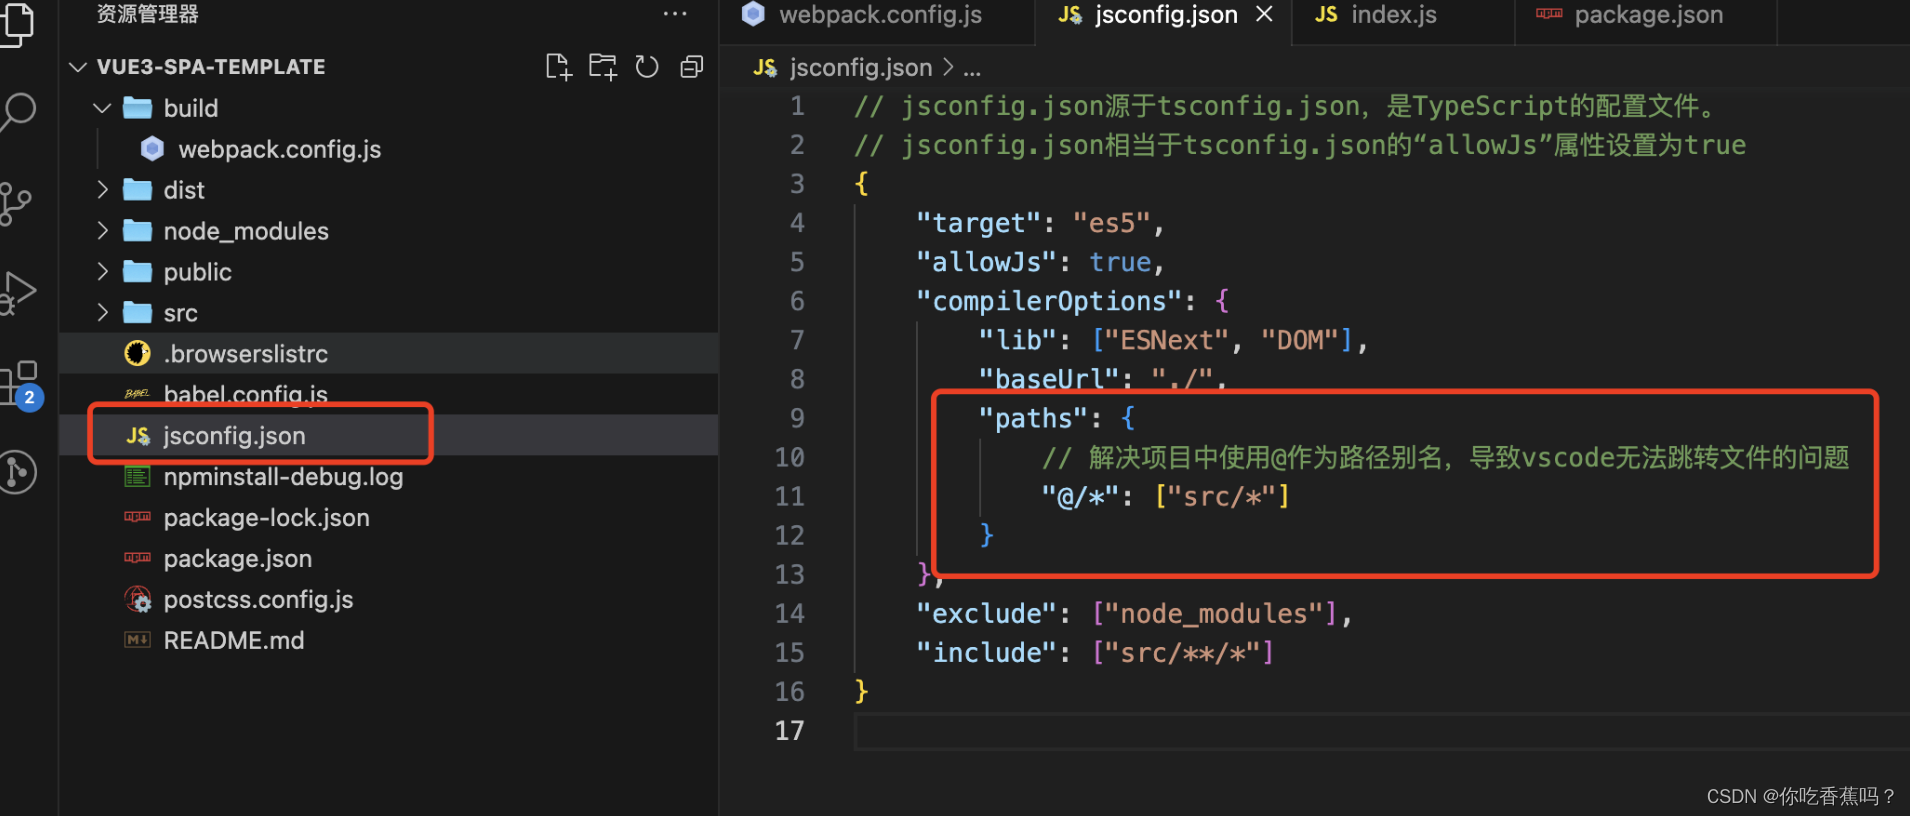Click the "include" key on line 15
This screenshot has width=1910, height=816.
tap(985, 652)
